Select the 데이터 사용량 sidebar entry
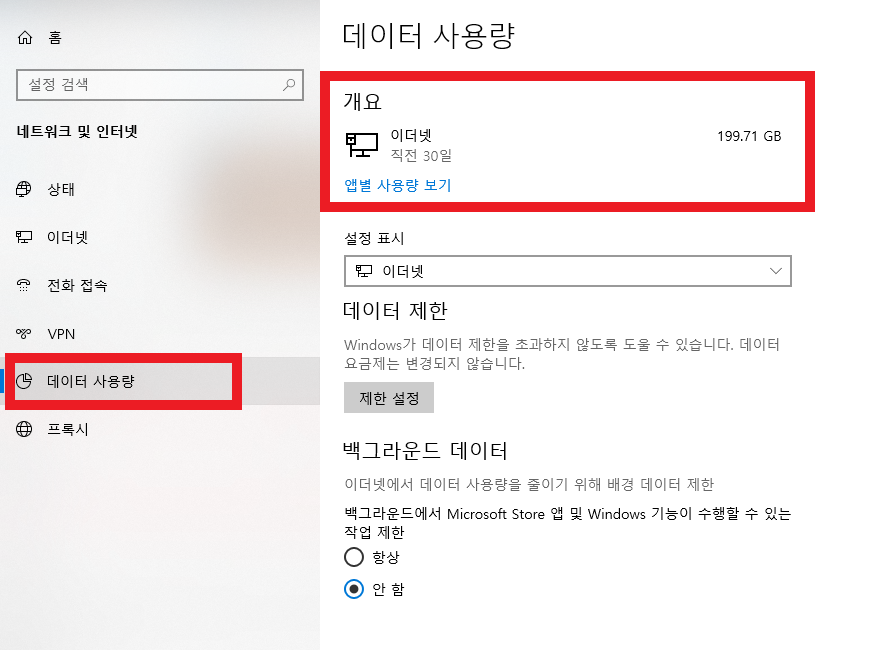Viewport: 894px width, 650px height. (160, 381)
